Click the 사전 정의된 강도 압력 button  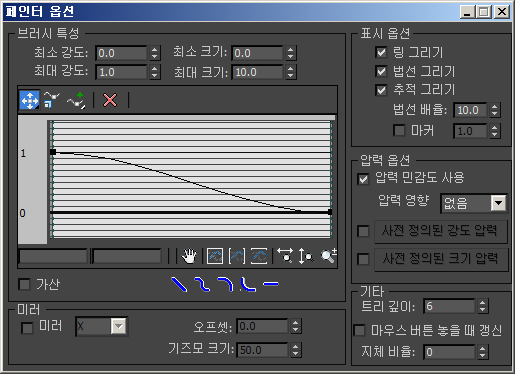[x=440, y=231]
